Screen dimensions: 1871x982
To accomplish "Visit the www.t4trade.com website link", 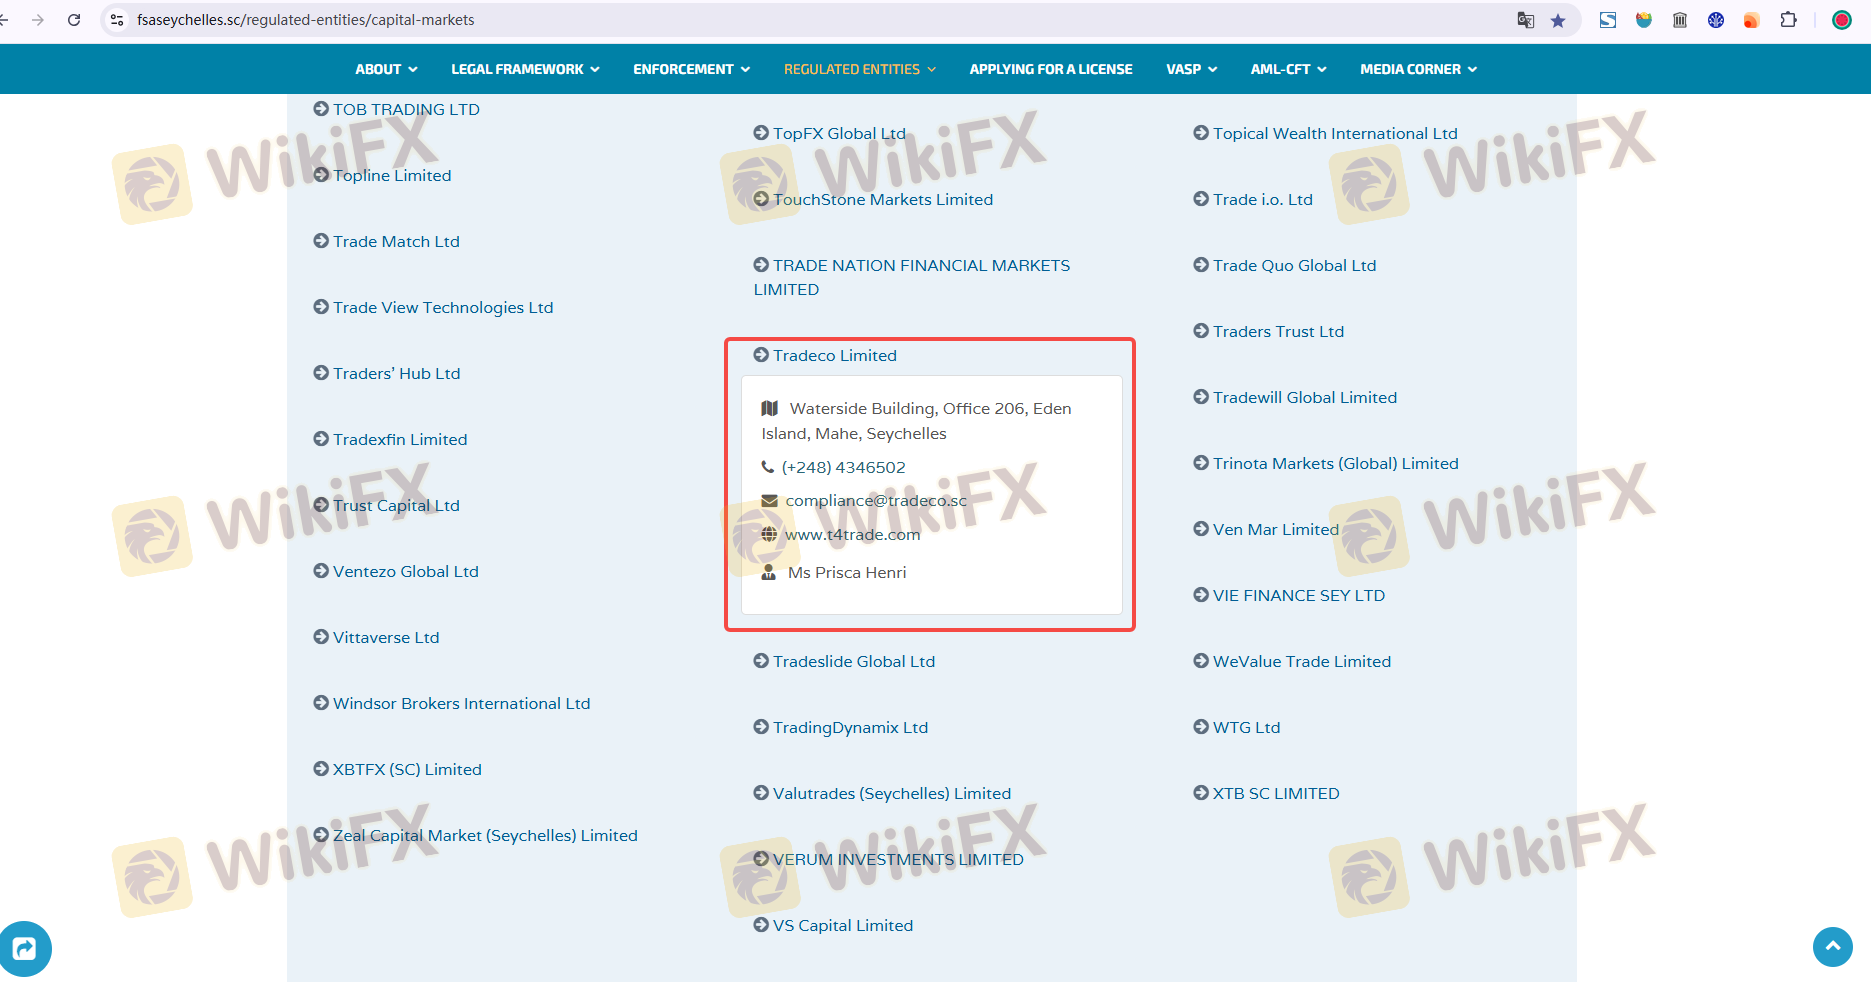I will pyautogui.click(x=852, y=534).
